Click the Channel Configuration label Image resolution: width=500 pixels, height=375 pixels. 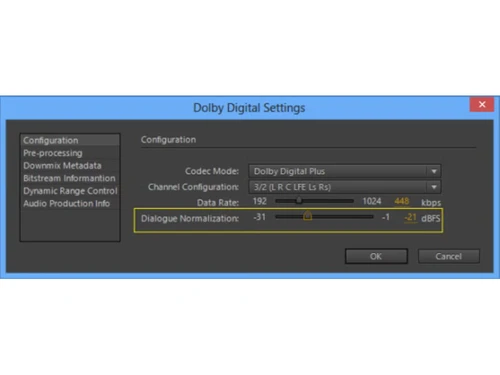coord(193,187)
